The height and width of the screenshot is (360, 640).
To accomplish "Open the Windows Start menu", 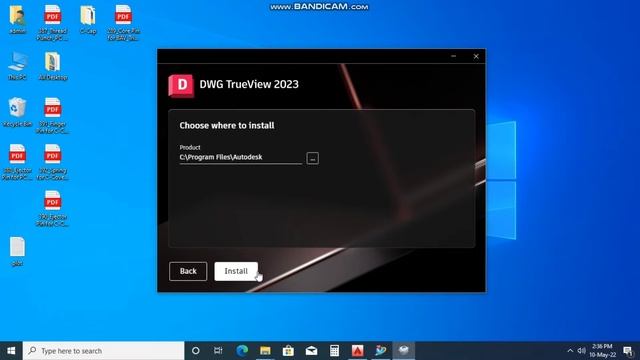I will [11, 351].
